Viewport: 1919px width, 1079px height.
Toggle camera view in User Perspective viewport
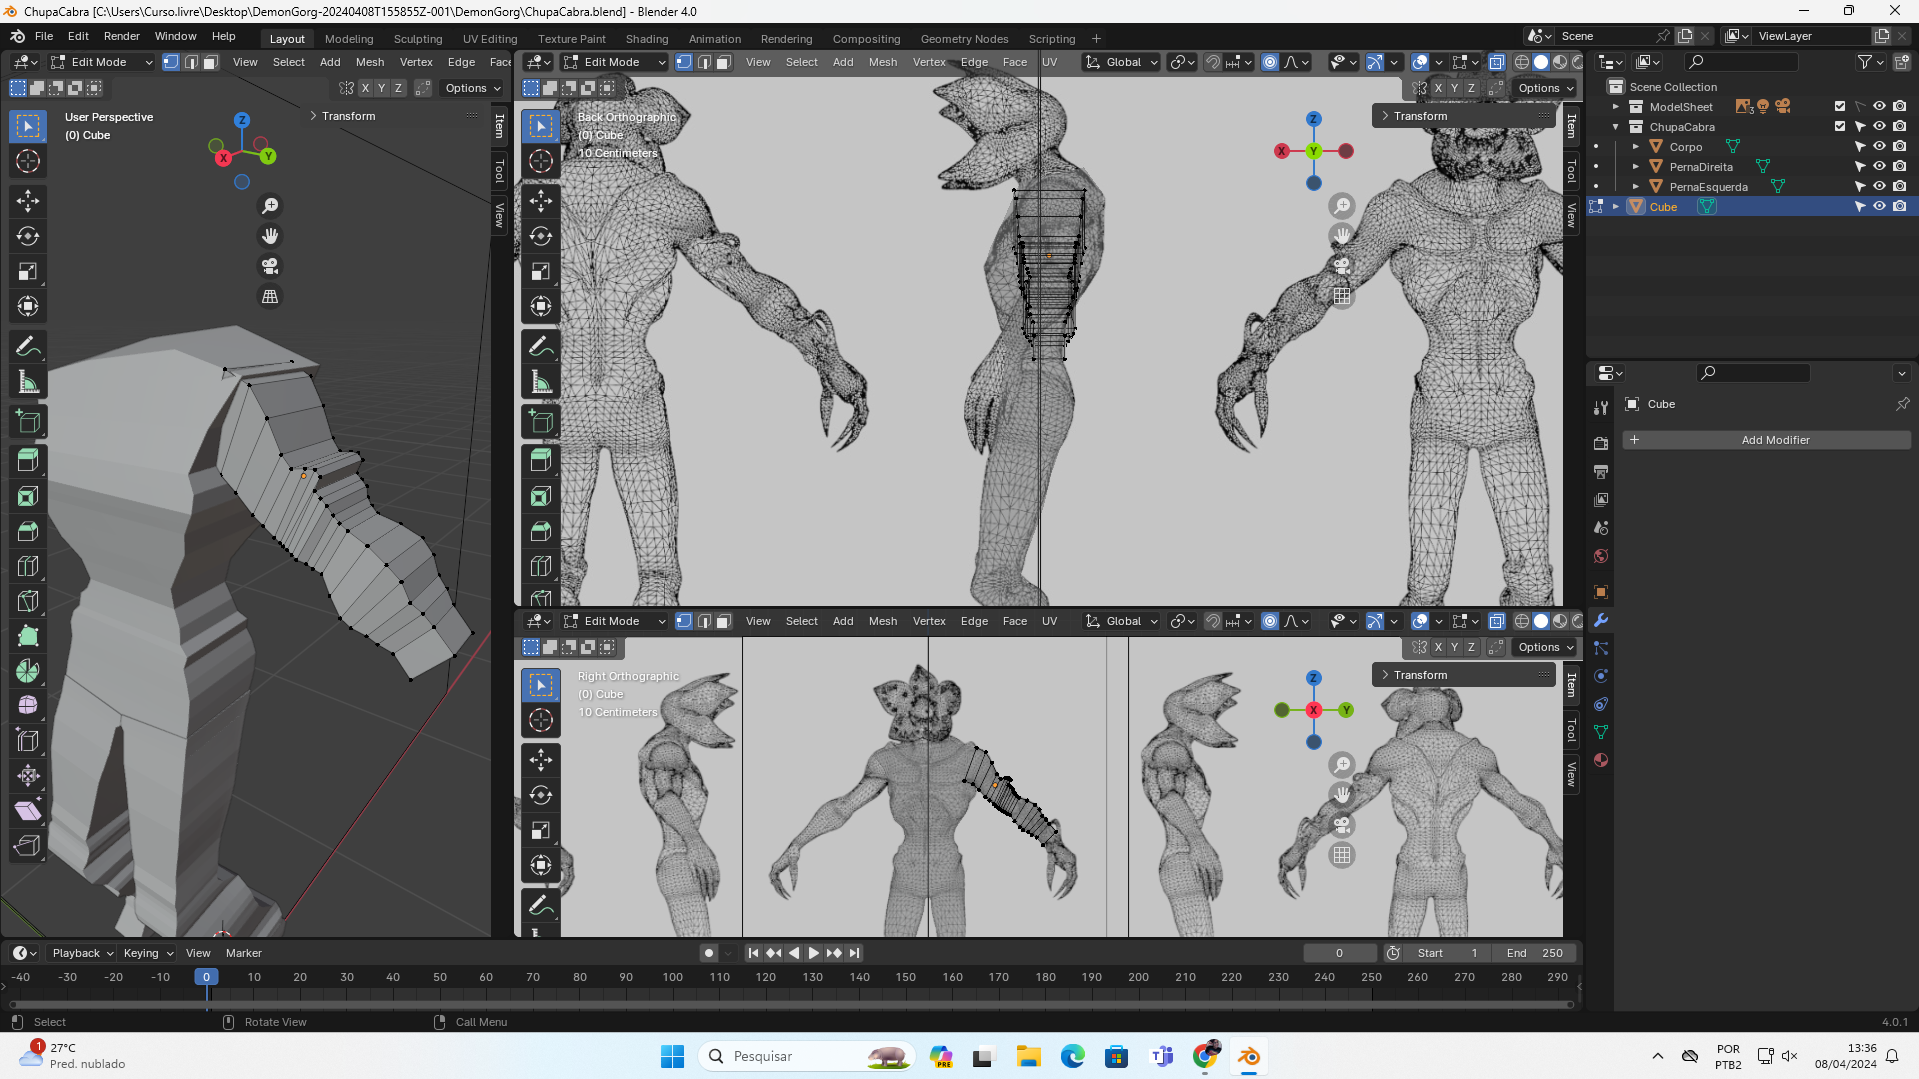point(270,266)
